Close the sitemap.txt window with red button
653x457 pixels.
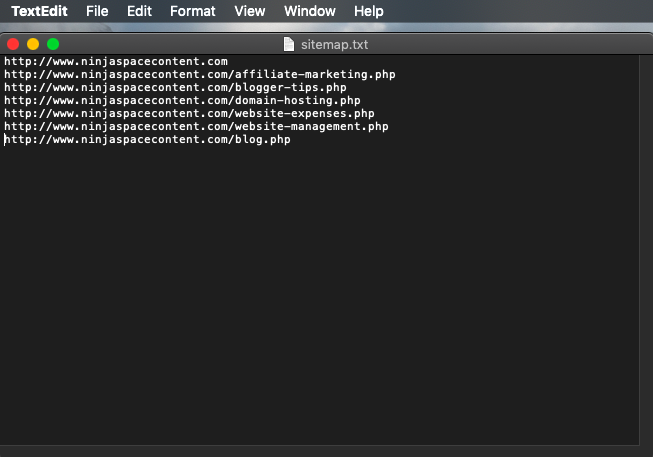(13, 44)
